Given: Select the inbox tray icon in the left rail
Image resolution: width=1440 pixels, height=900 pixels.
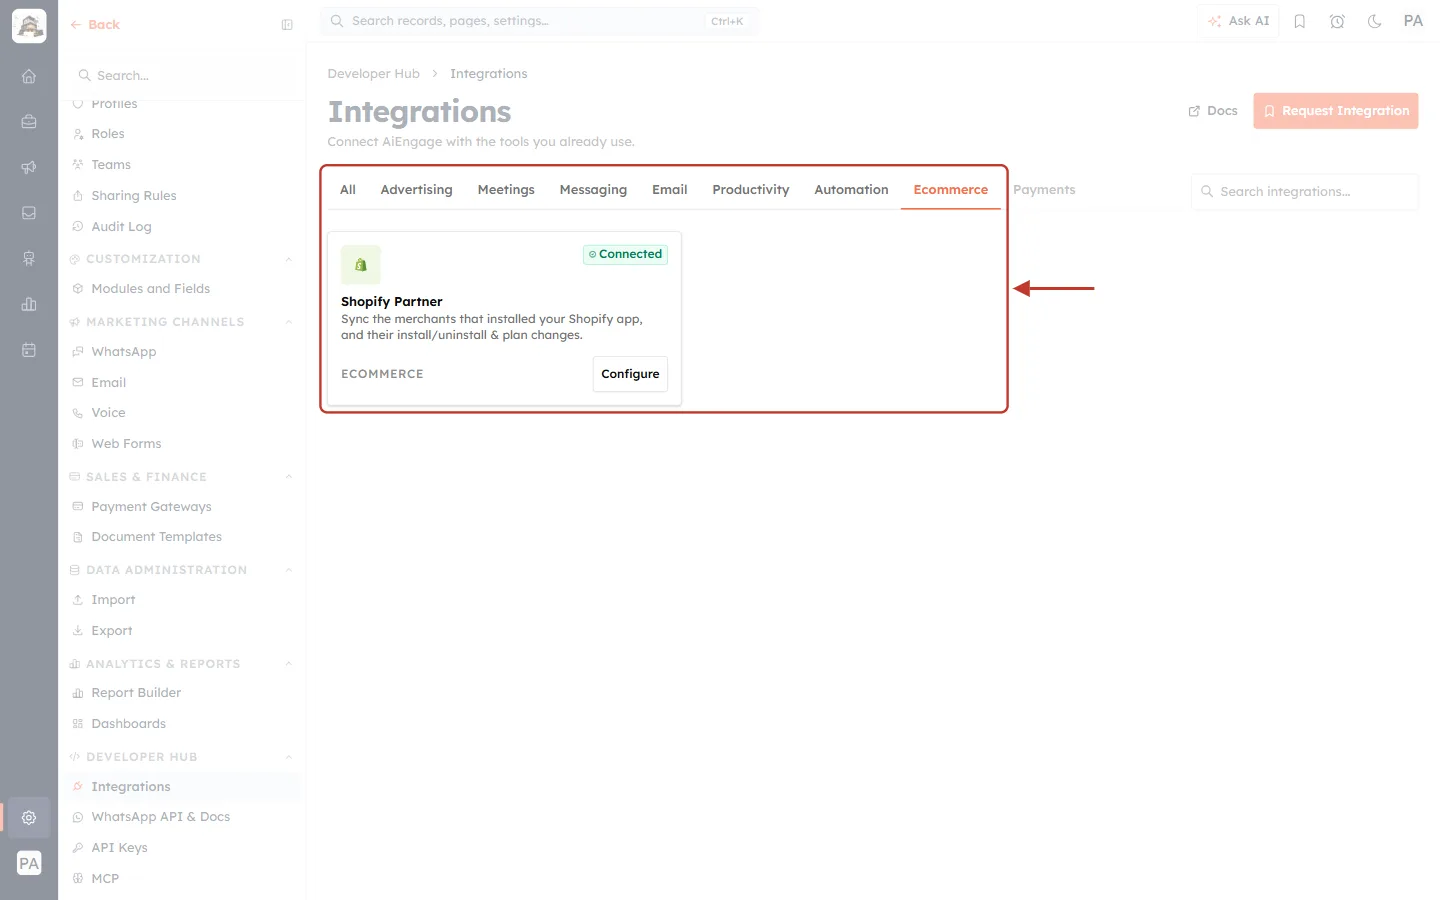Looking at the screenshot, I should coord(29,213).
